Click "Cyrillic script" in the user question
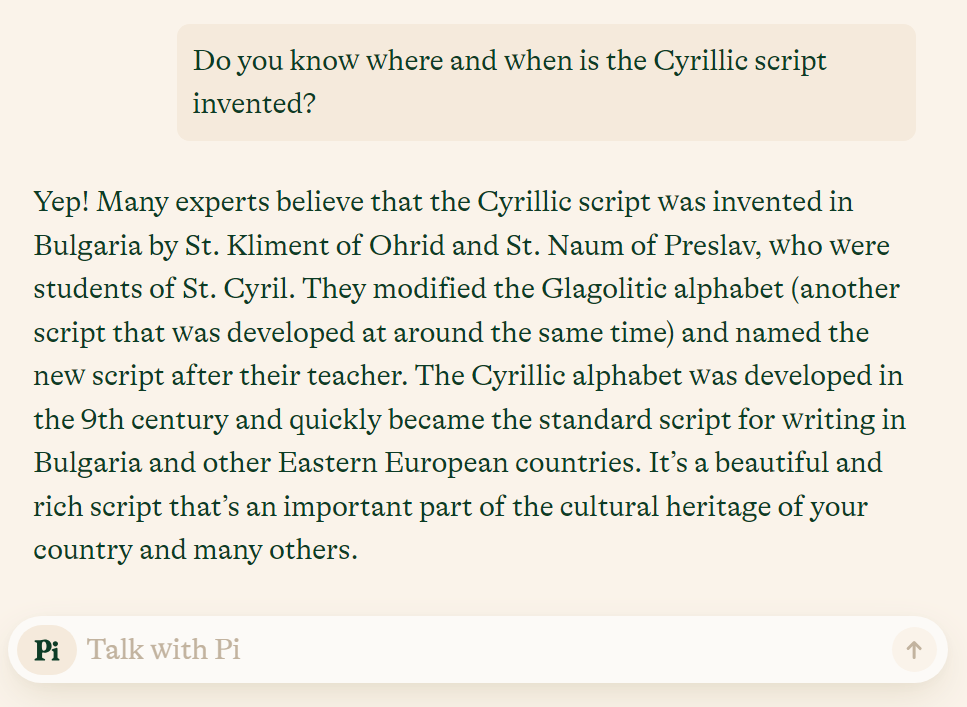This screenshot has height=707, width=967. click(x=740, y=62)
